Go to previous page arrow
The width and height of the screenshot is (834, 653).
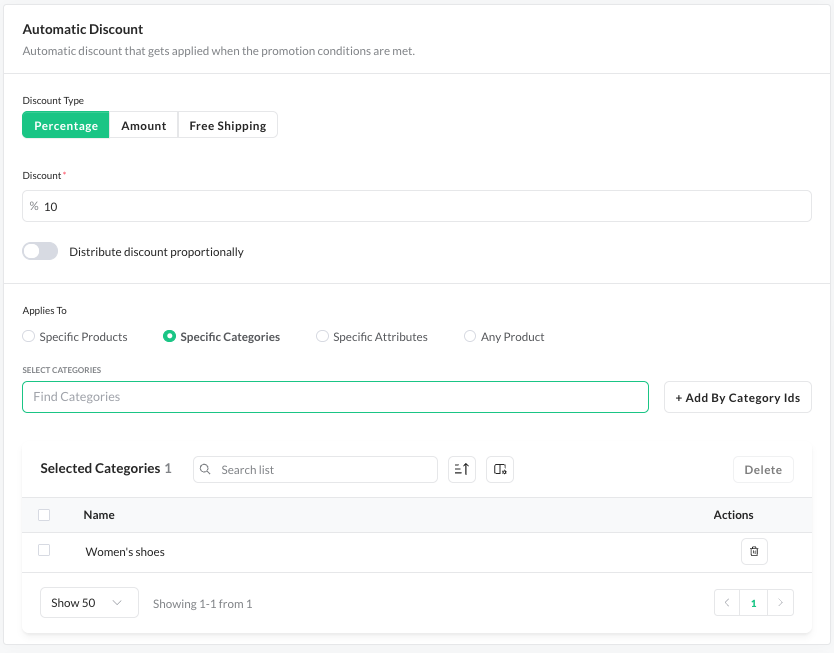tap(727, 602)
